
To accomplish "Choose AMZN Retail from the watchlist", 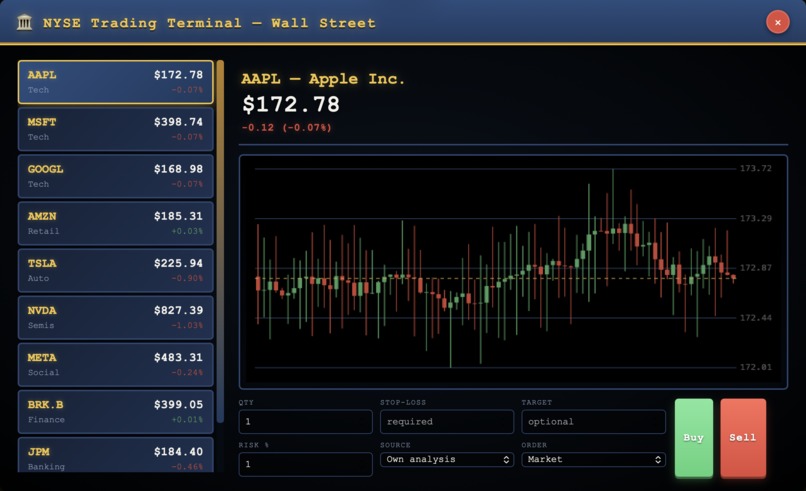I will [x=116, y=224].
